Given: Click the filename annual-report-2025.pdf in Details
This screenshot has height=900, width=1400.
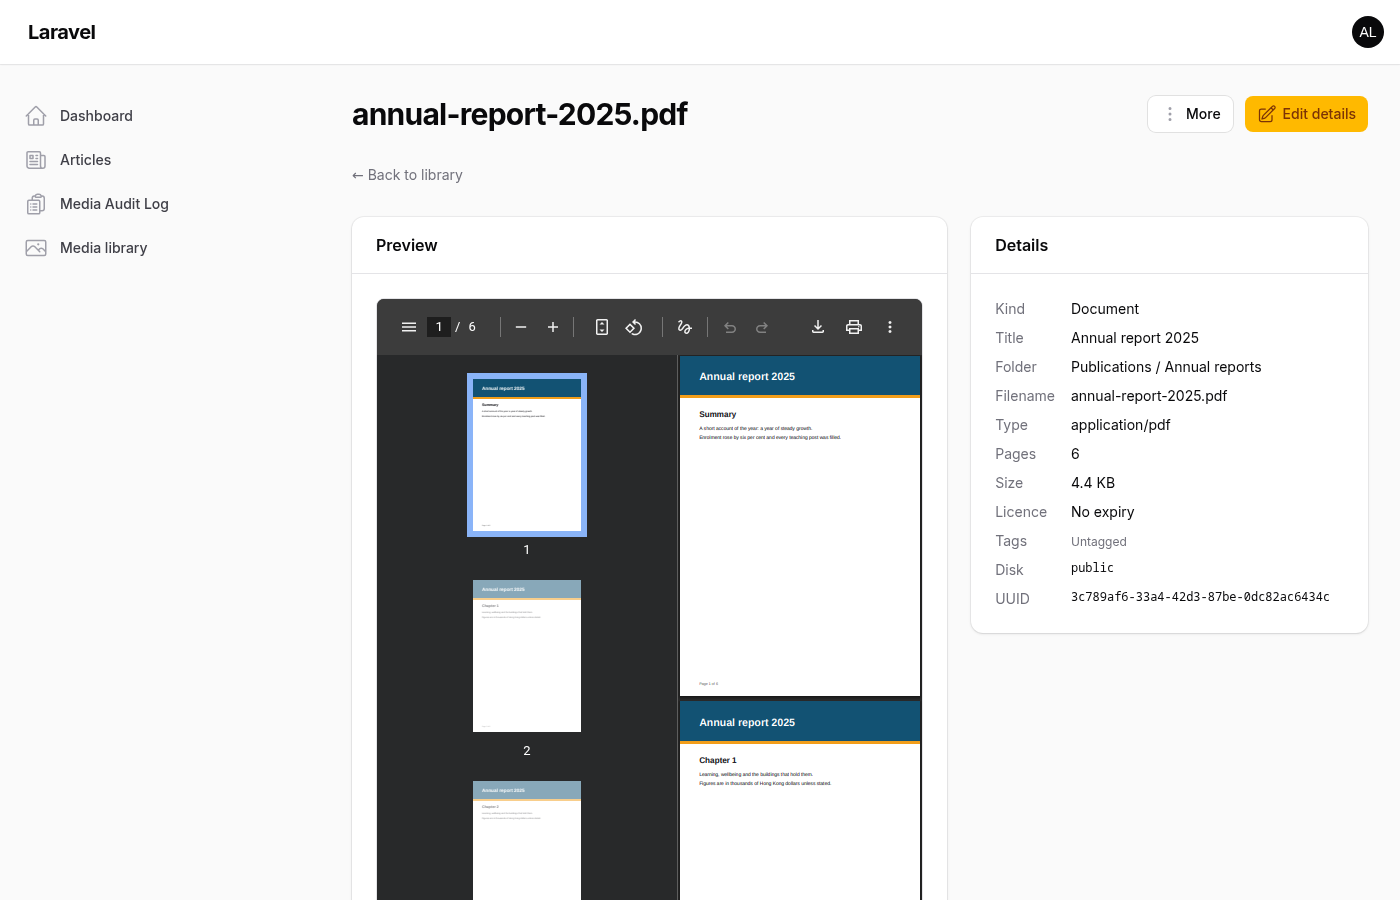Looking at the screenshot, I should (x=1149, y=396).
